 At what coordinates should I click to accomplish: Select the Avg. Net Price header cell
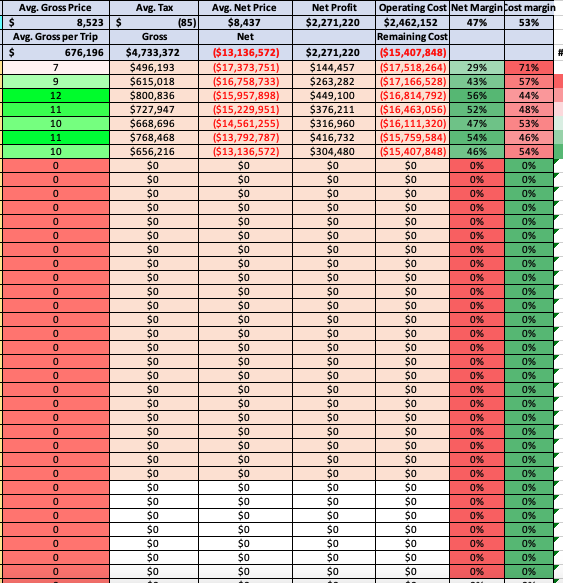point(245,8)
